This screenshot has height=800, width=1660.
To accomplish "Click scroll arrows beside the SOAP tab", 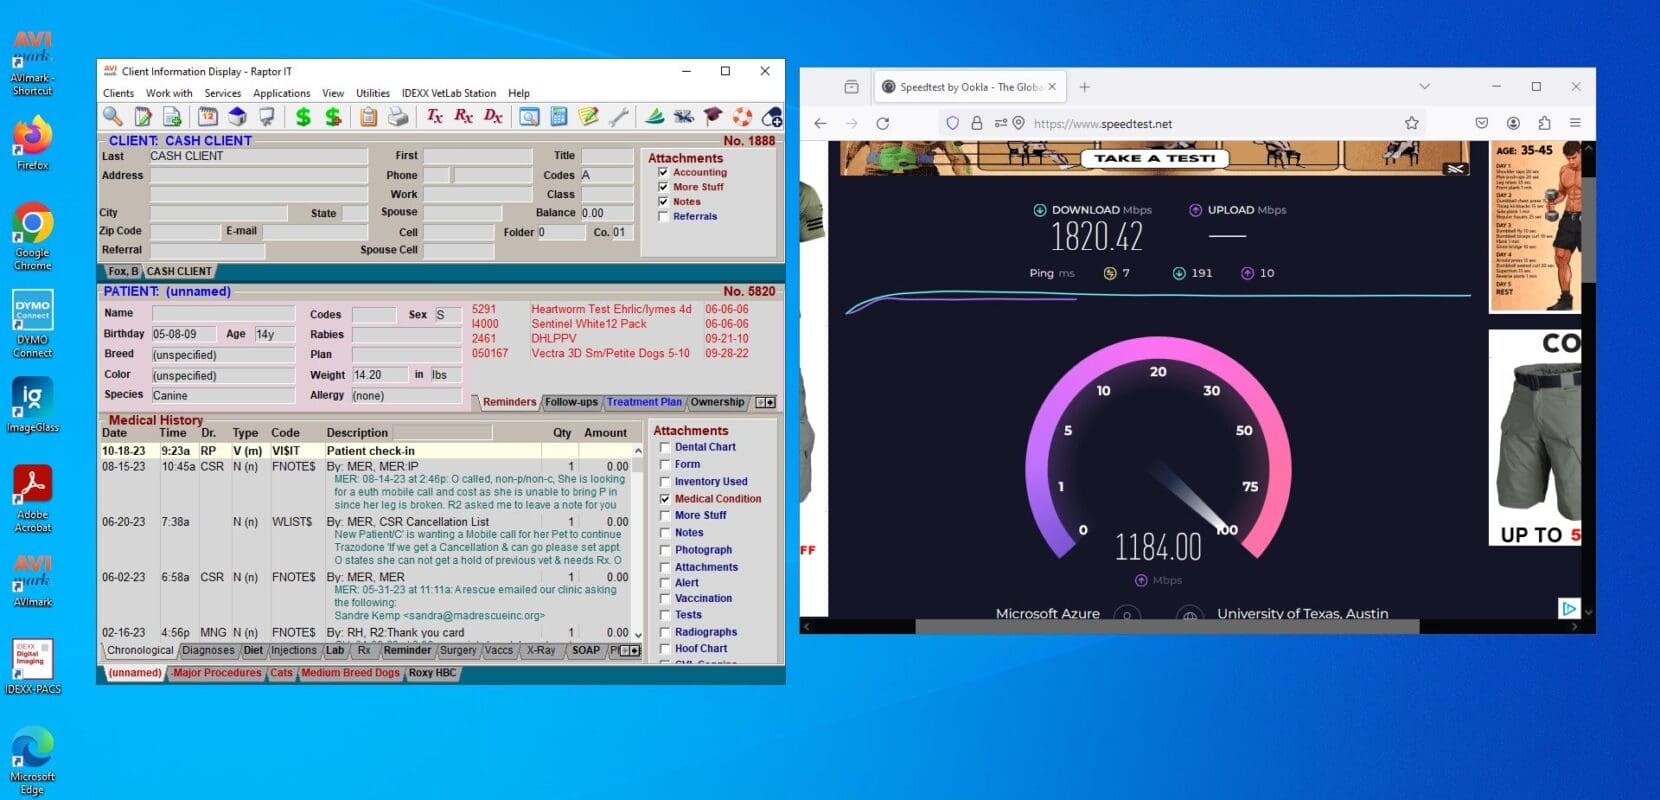I will 630,650.
